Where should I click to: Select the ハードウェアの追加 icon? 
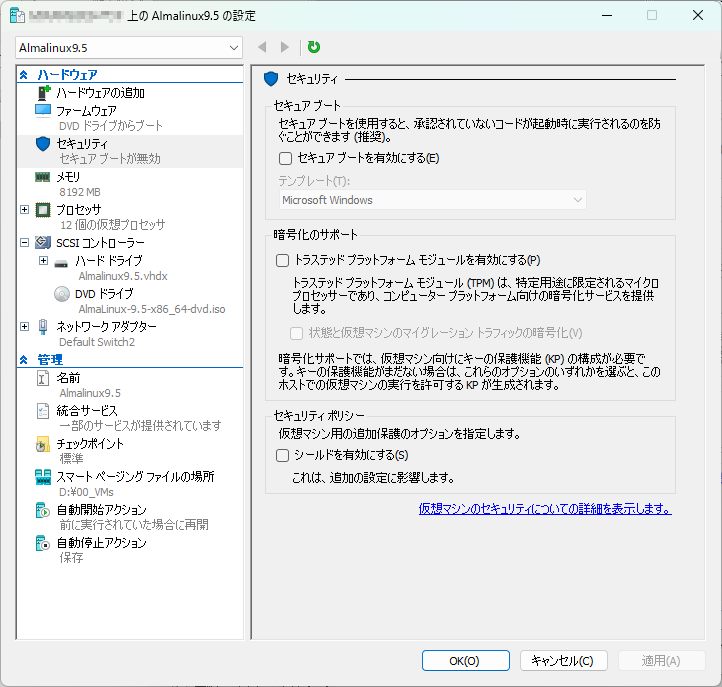point(43,93)
